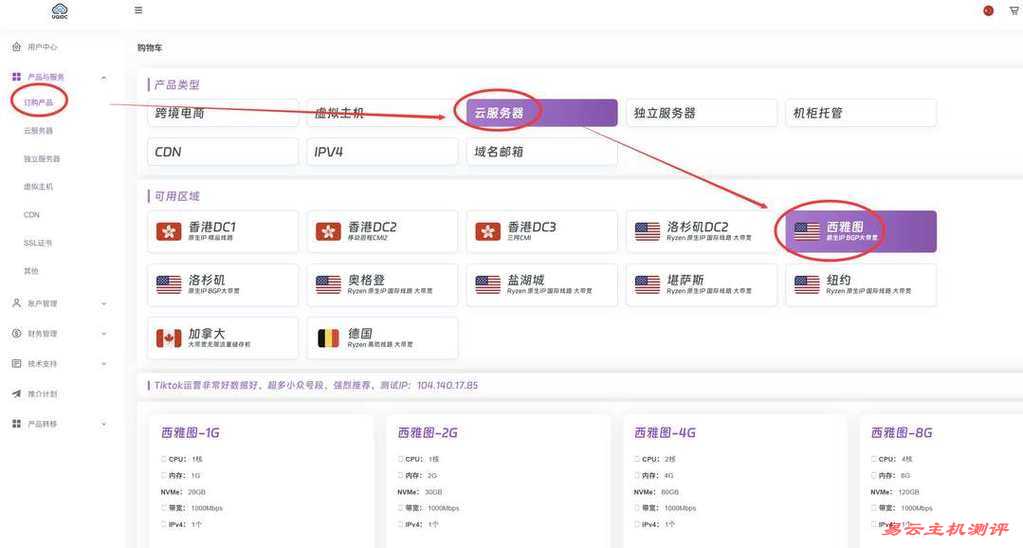Open CDN in the sidebar submenu
Viewport: 1023px width, 548px height.
(x=31, y=215)
